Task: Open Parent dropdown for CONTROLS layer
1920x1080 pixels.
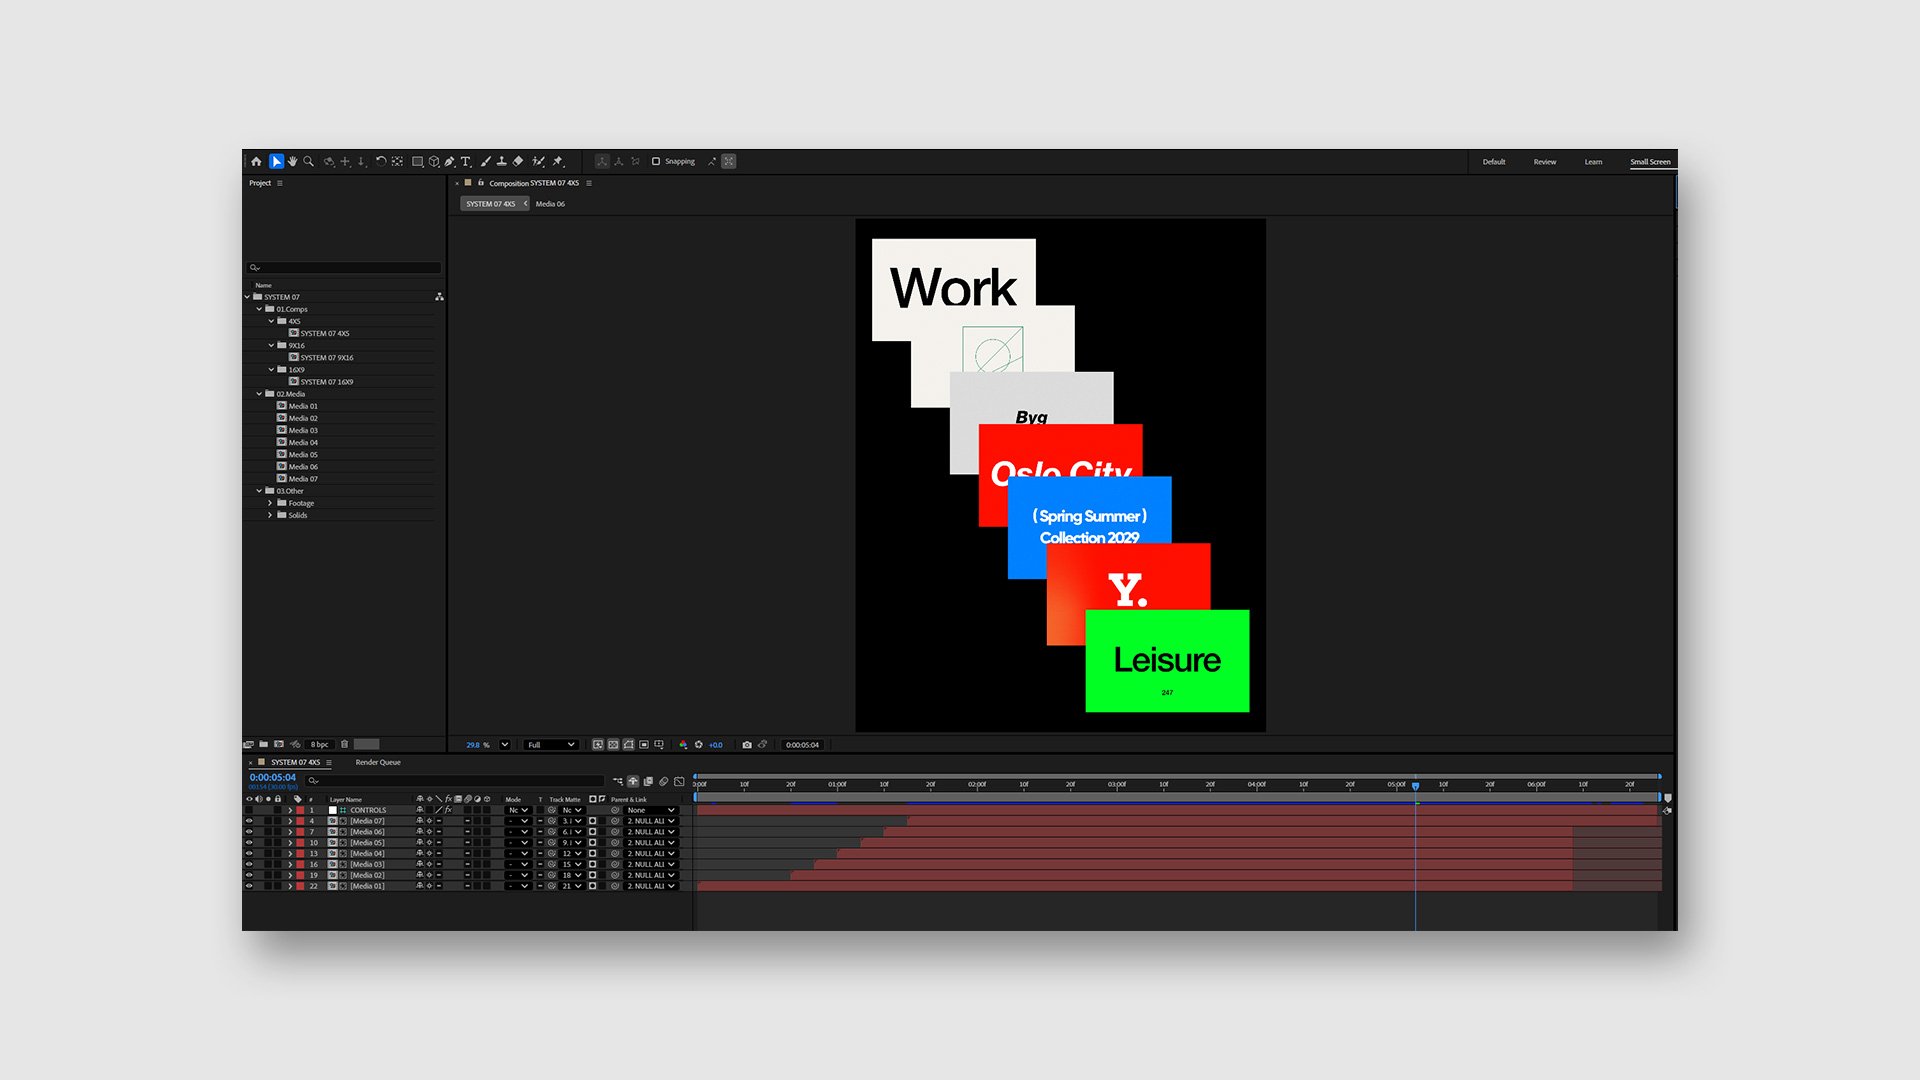Action: (651, 810)
